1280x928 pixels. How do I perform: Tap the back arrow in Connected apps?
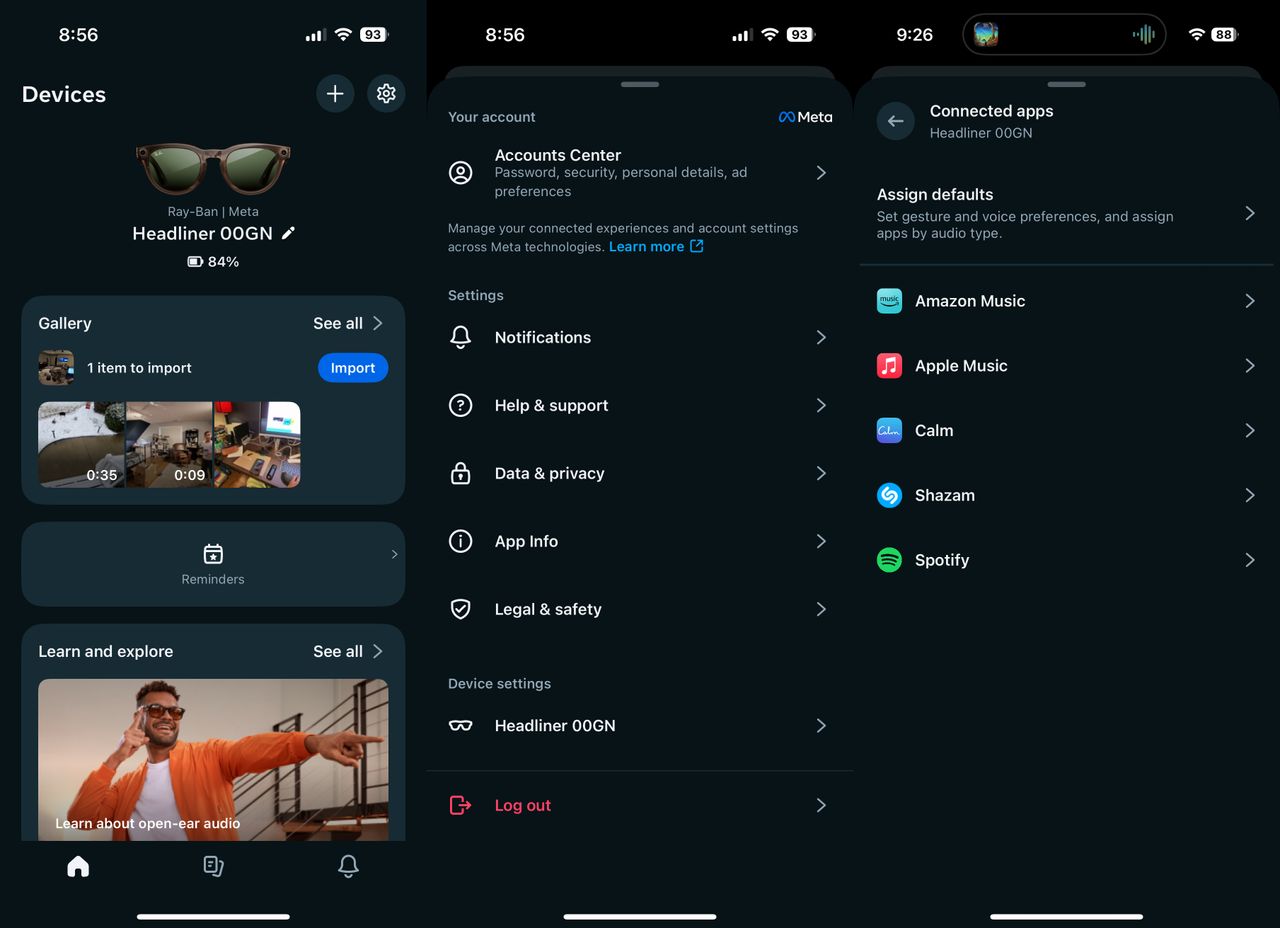[895, 121]
